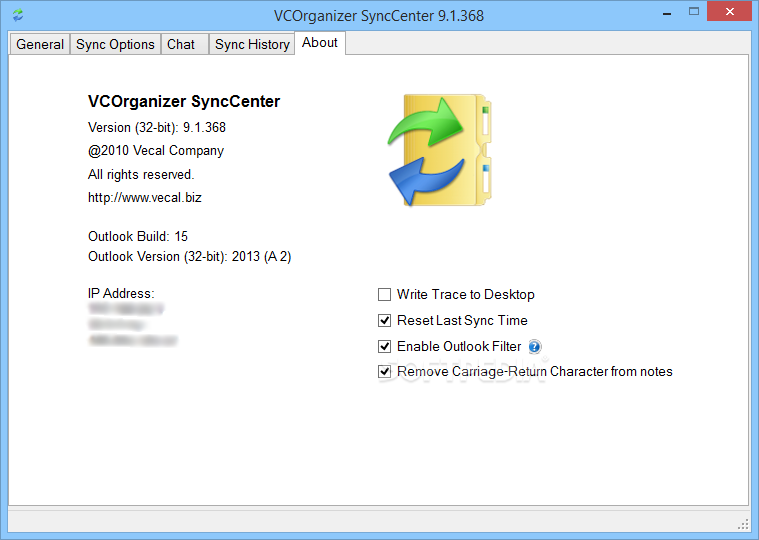
Task: Click 'Outlook Version (32-bit): 2013 (A 2)' text
Action: tap(189, 256)
